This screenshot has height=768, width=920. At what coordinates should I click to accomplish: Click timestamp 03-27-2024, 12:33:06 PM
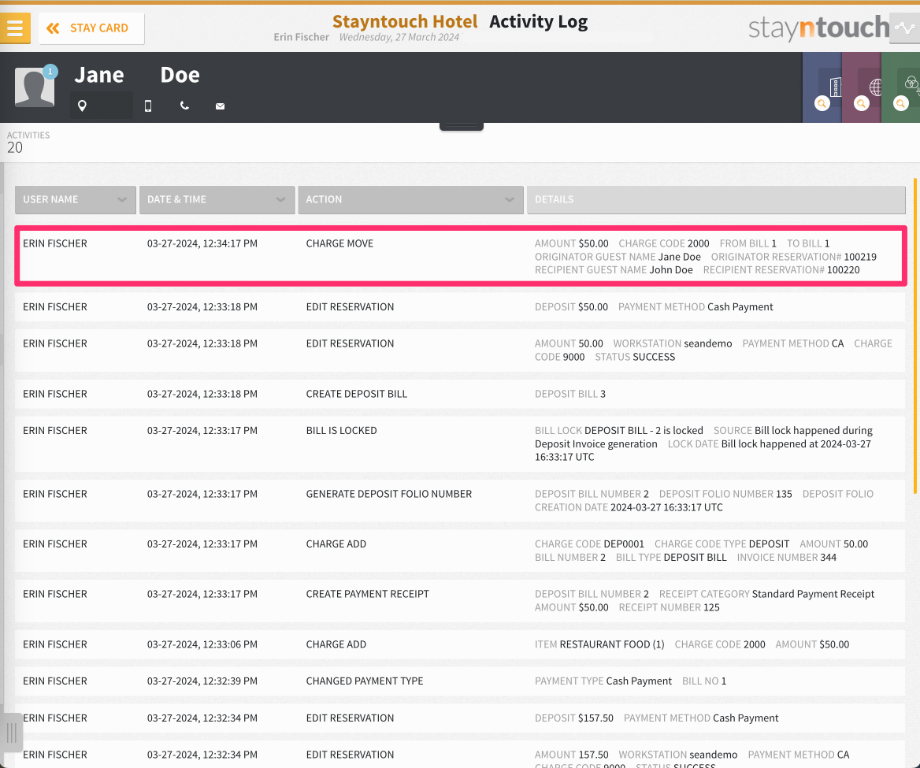pos(202,644)
